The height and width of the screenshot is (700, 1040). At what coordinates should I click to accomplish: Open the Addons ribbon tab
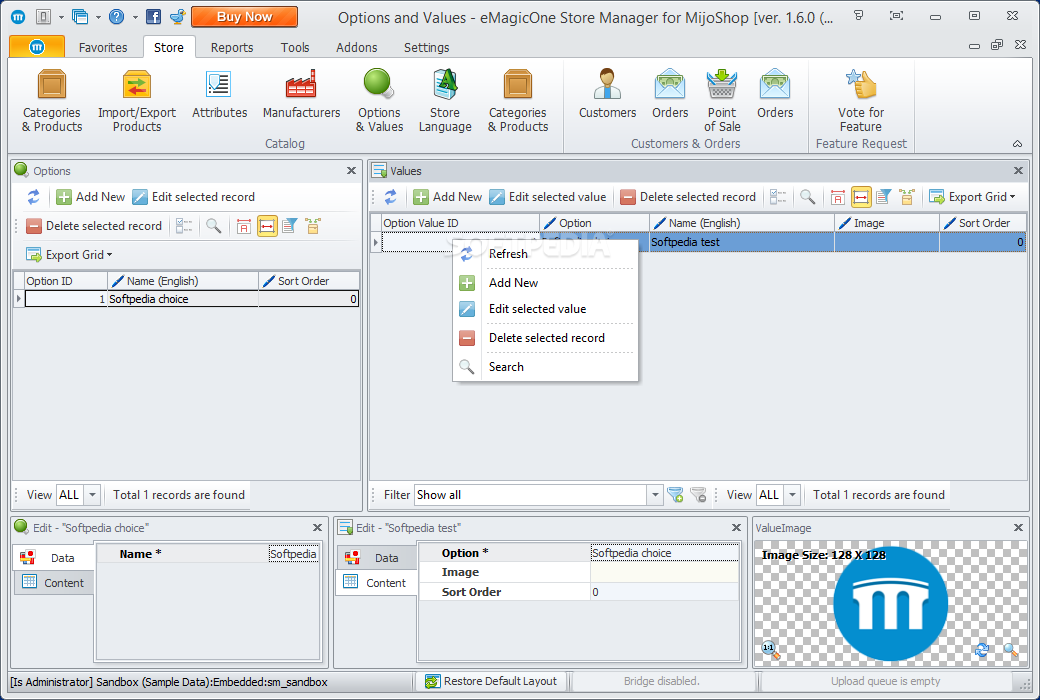(x=356, y=48)
